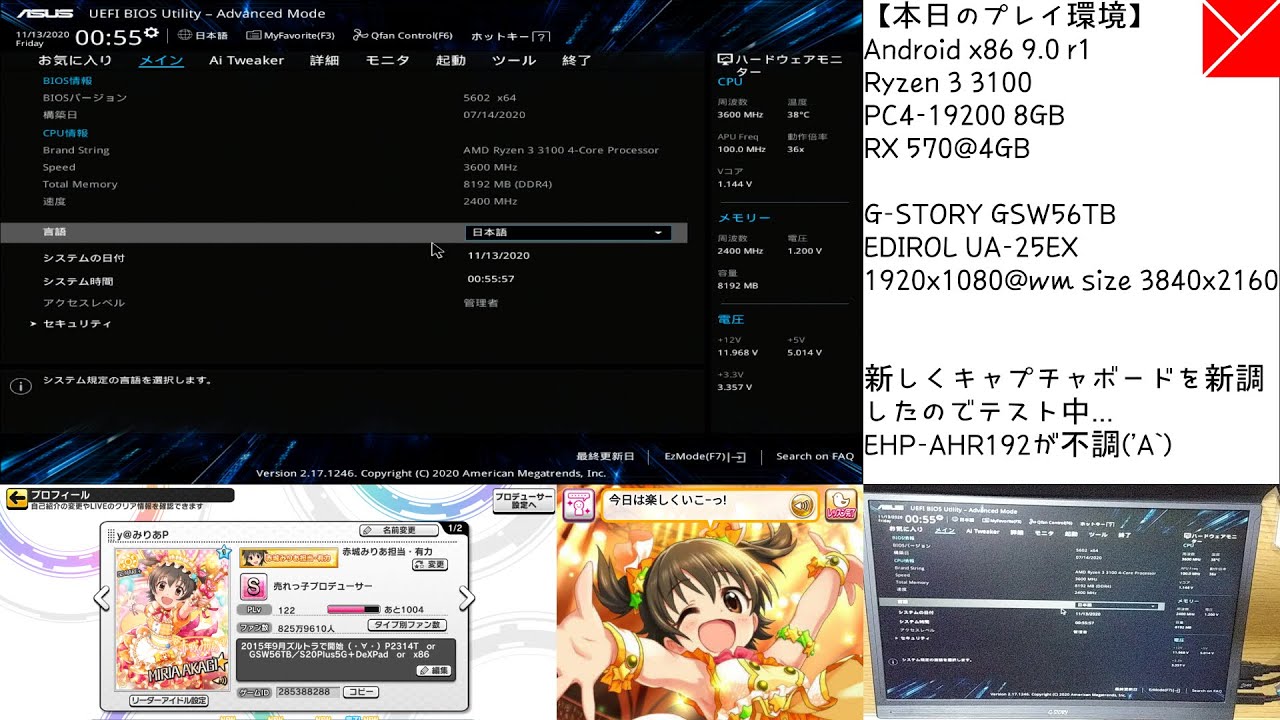Click the ハードウェアモニター monitor icon
The image size is (1280, 720).
click(724, 60)
